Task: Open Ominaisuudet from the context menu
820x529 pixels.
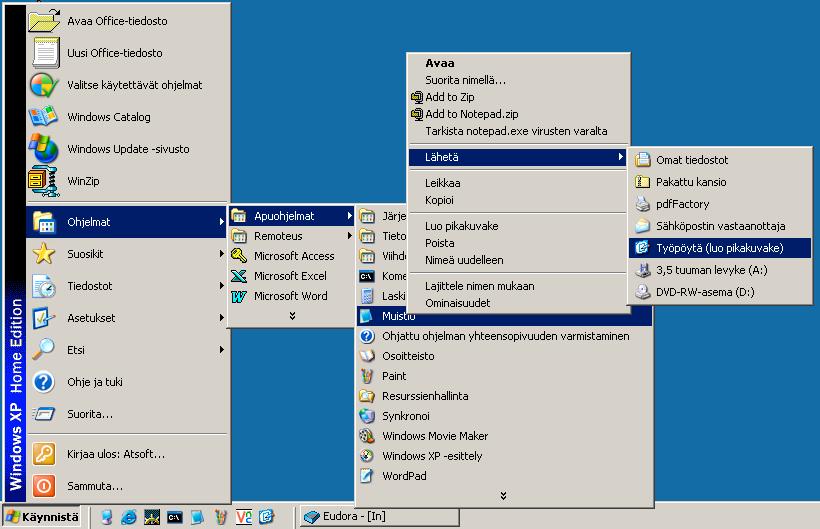Action: pos(458,303)
